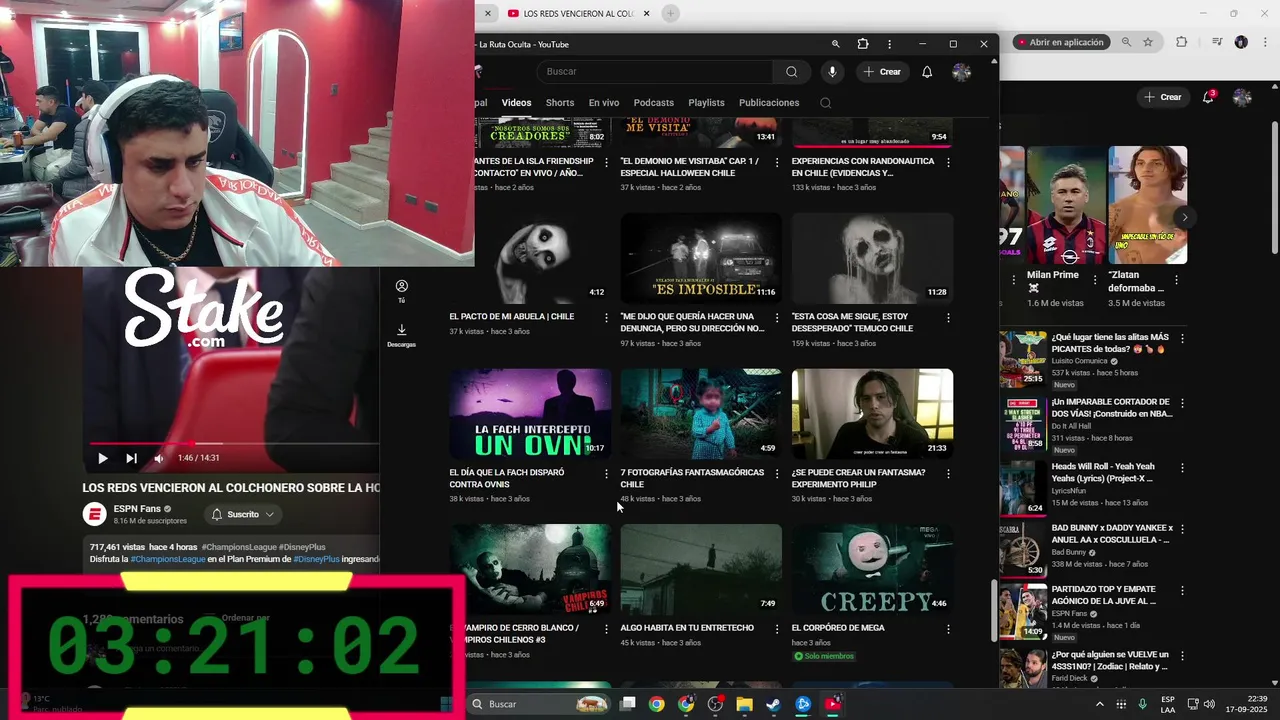This screenshot has height=720, width=1280.
Task: Open options menu for 7 FOTOGRAFÍAS FANTASMAGÓRICAS video
Action: coord(777,473)
